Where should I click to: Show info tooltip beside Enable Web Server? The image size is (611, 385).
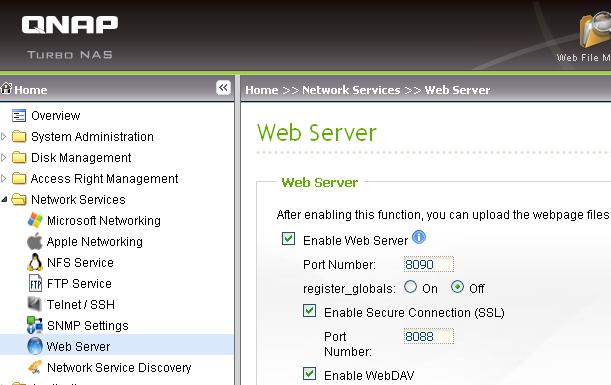pos(419,237)
